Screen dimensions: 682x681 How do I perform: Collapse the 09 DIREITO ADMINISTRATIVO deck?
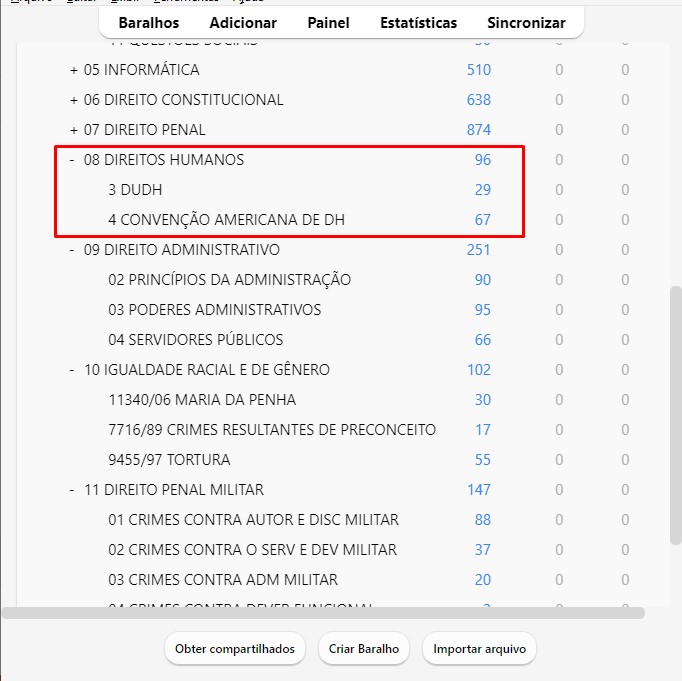[72, 250]
